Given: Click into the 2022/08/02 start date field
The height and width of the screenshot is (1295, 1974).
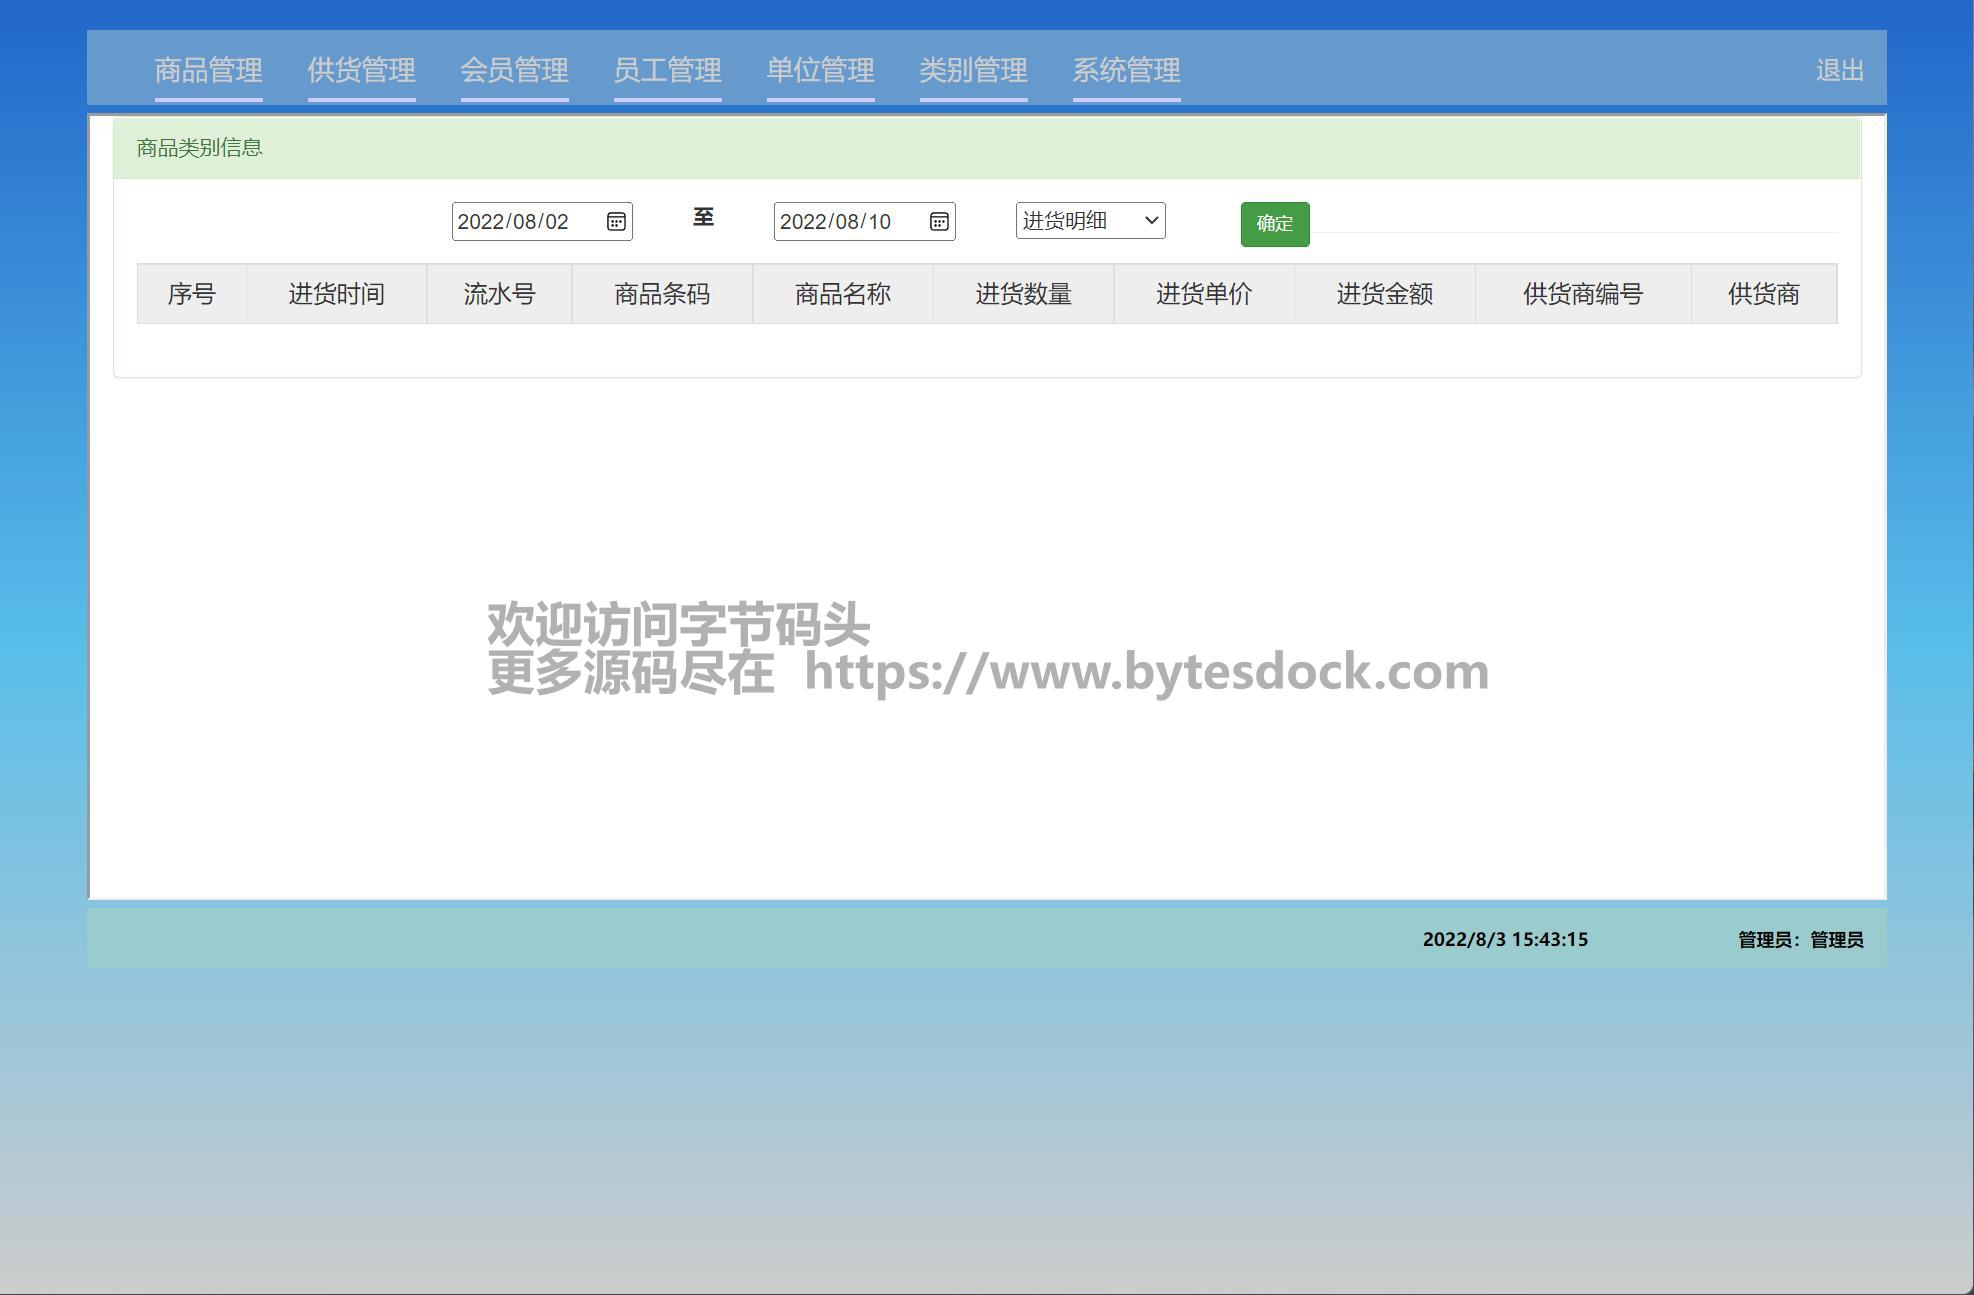Looking at the screenshot, I should pos(520,221).
